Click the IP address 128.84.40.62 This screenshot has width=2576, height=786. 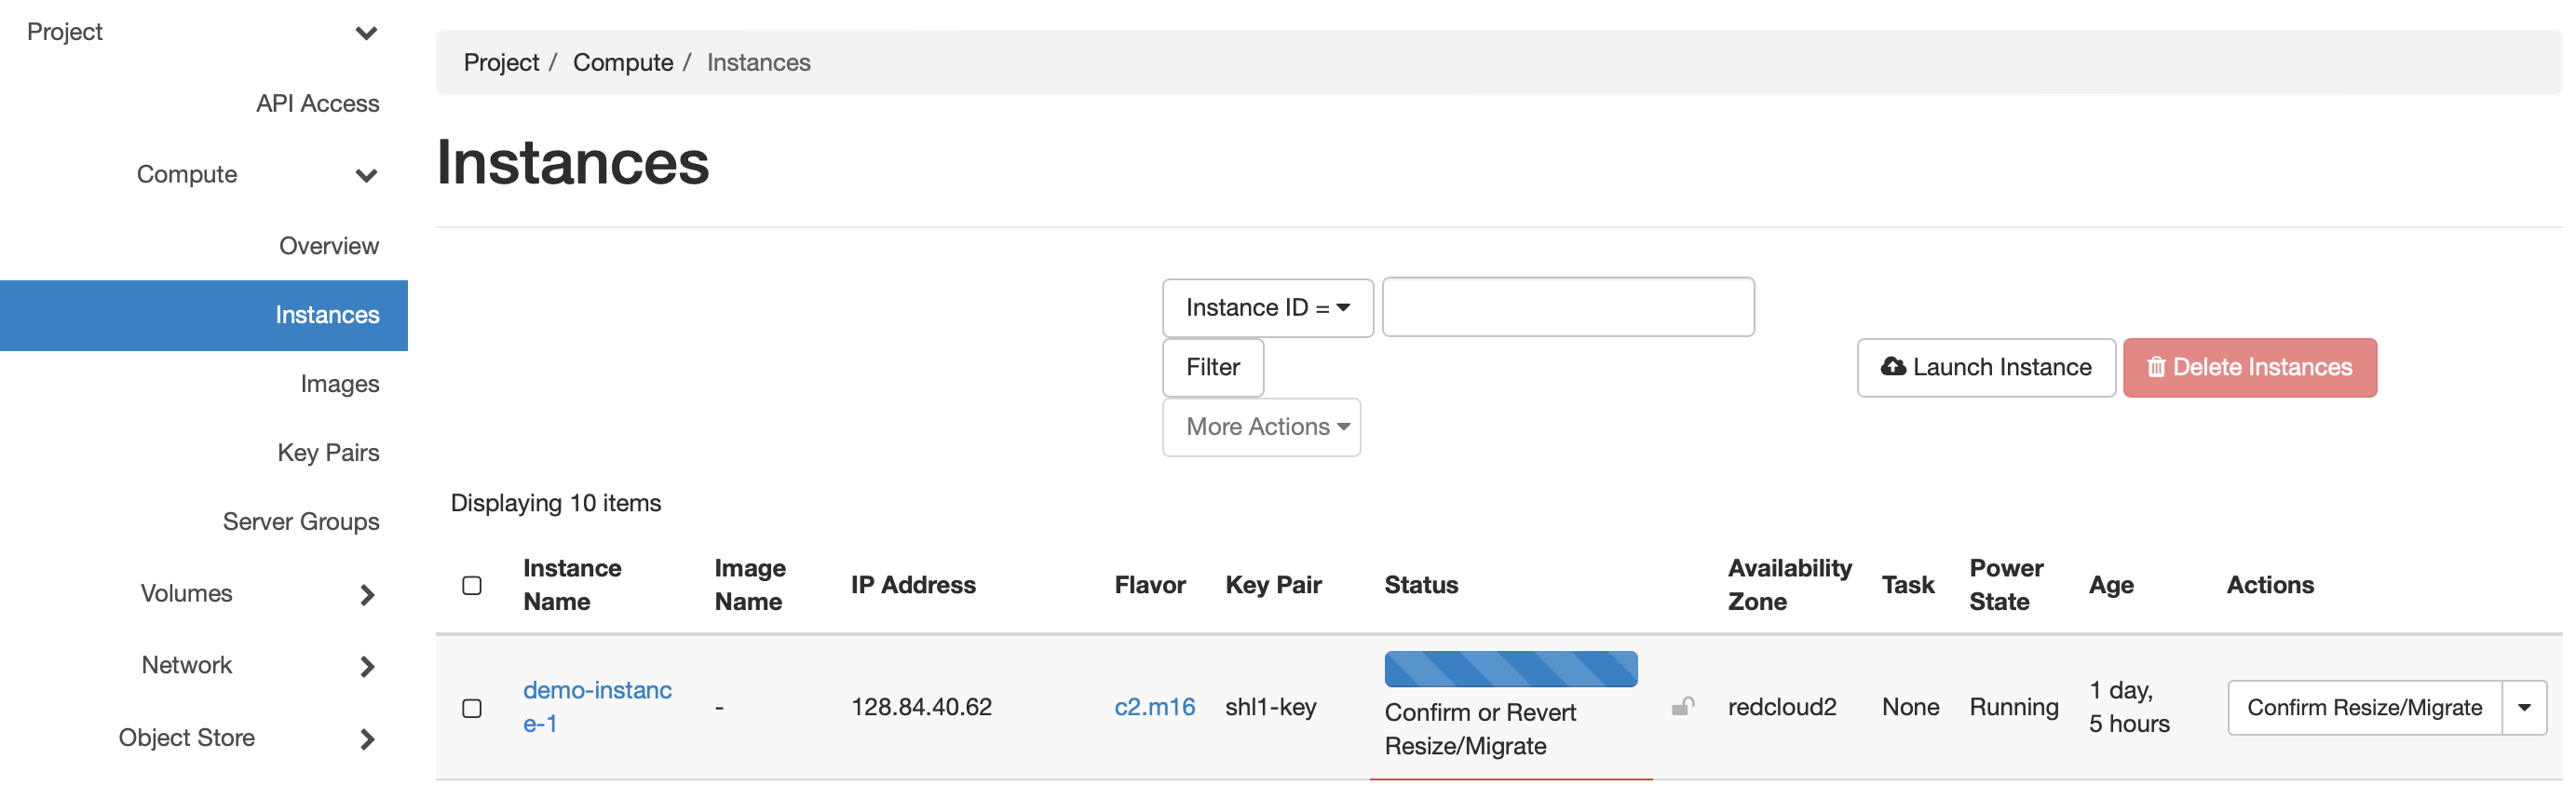tap(921, 707)
